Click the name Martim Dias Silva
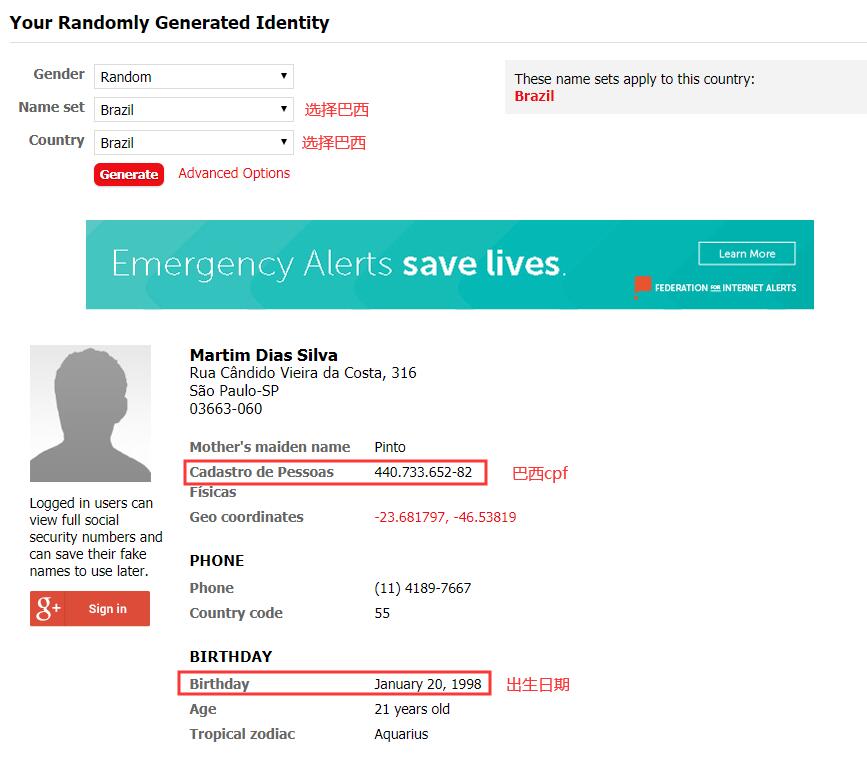This screenshot has height=763, width=867. pyautogui.click(x=264, y=355)
